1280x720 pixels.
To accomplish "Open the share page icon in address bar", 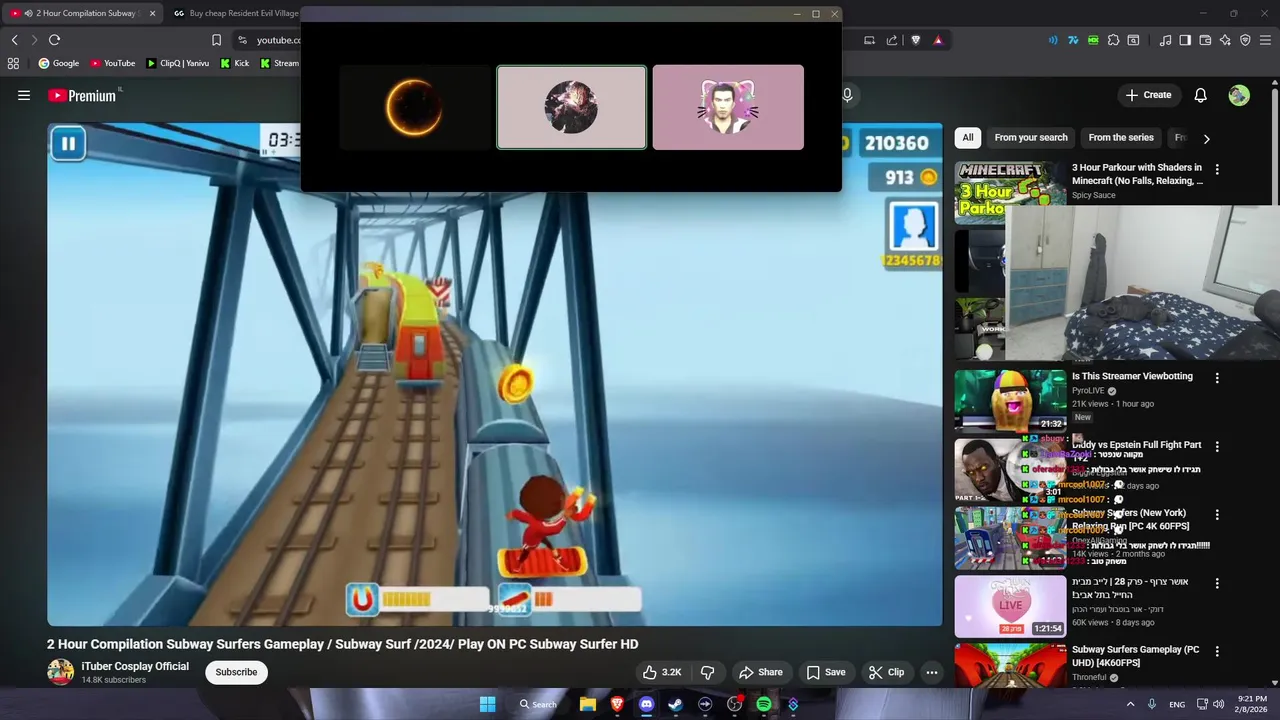I will pos(892,40).
